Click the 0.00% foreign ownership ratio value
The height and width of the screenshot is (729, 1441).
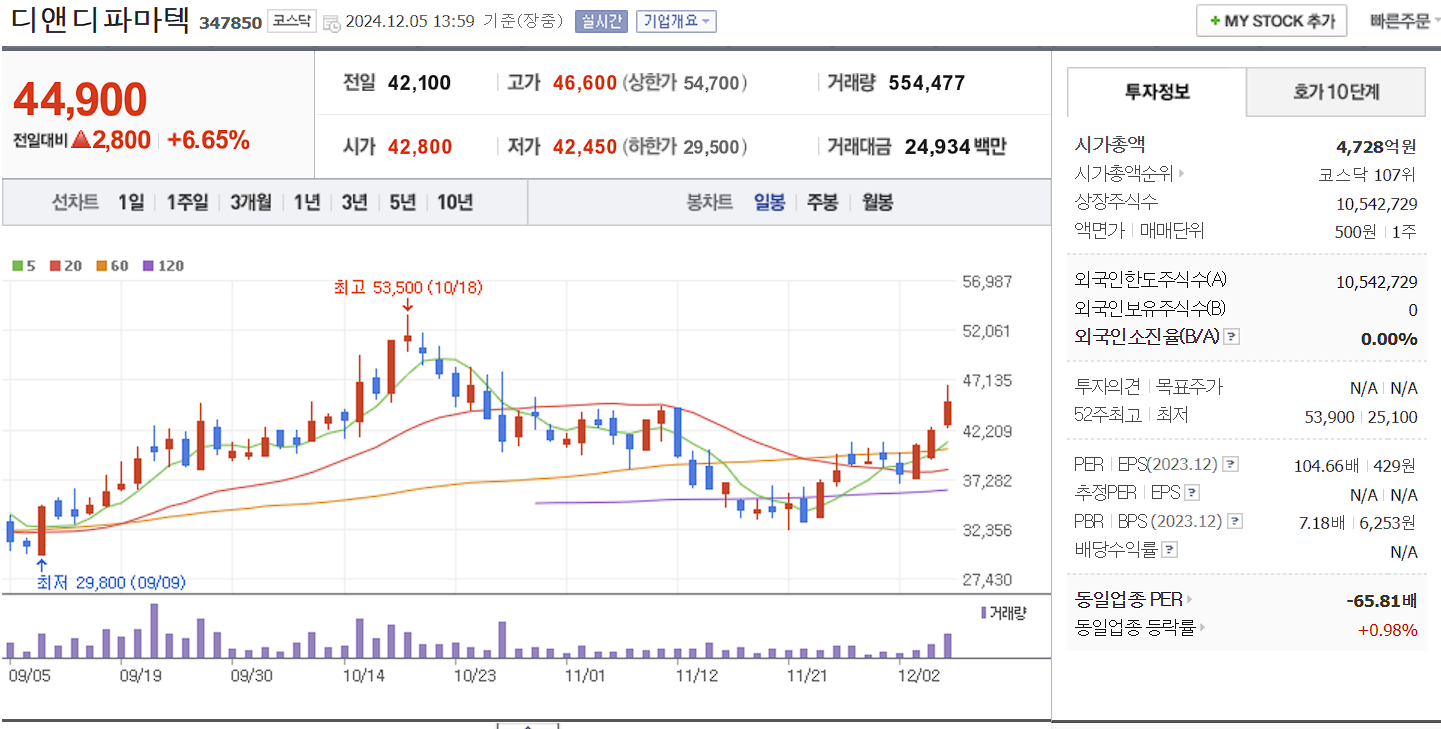[1389, 338]
